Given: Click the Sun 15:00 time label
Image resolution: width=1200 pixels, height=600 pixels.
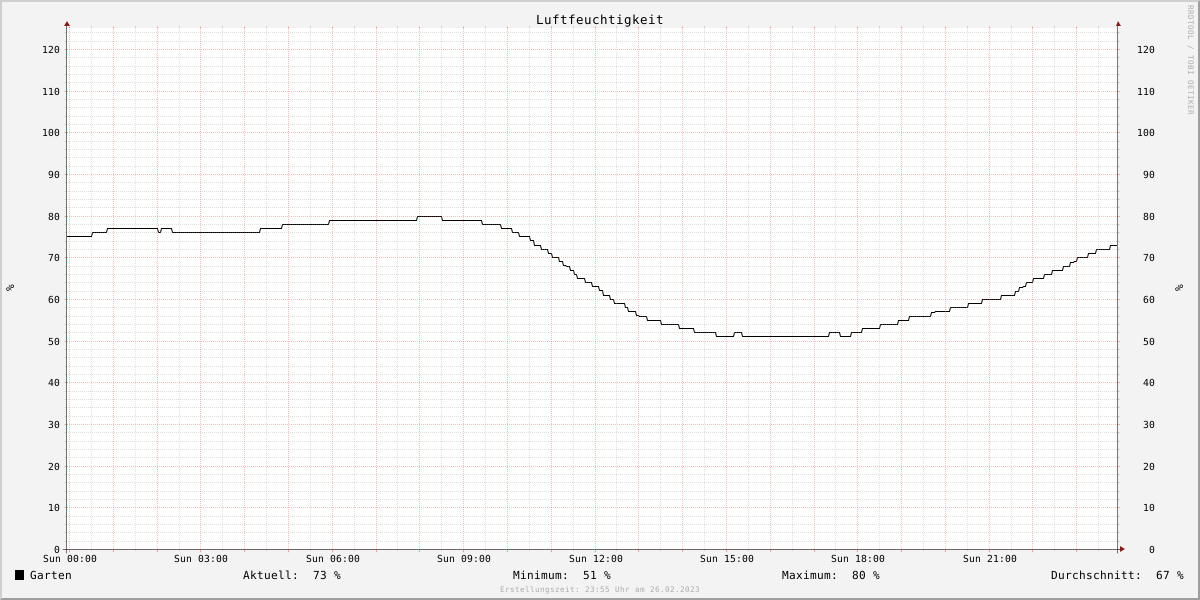Looking at the screenshot, I should (x=727, y=559).
